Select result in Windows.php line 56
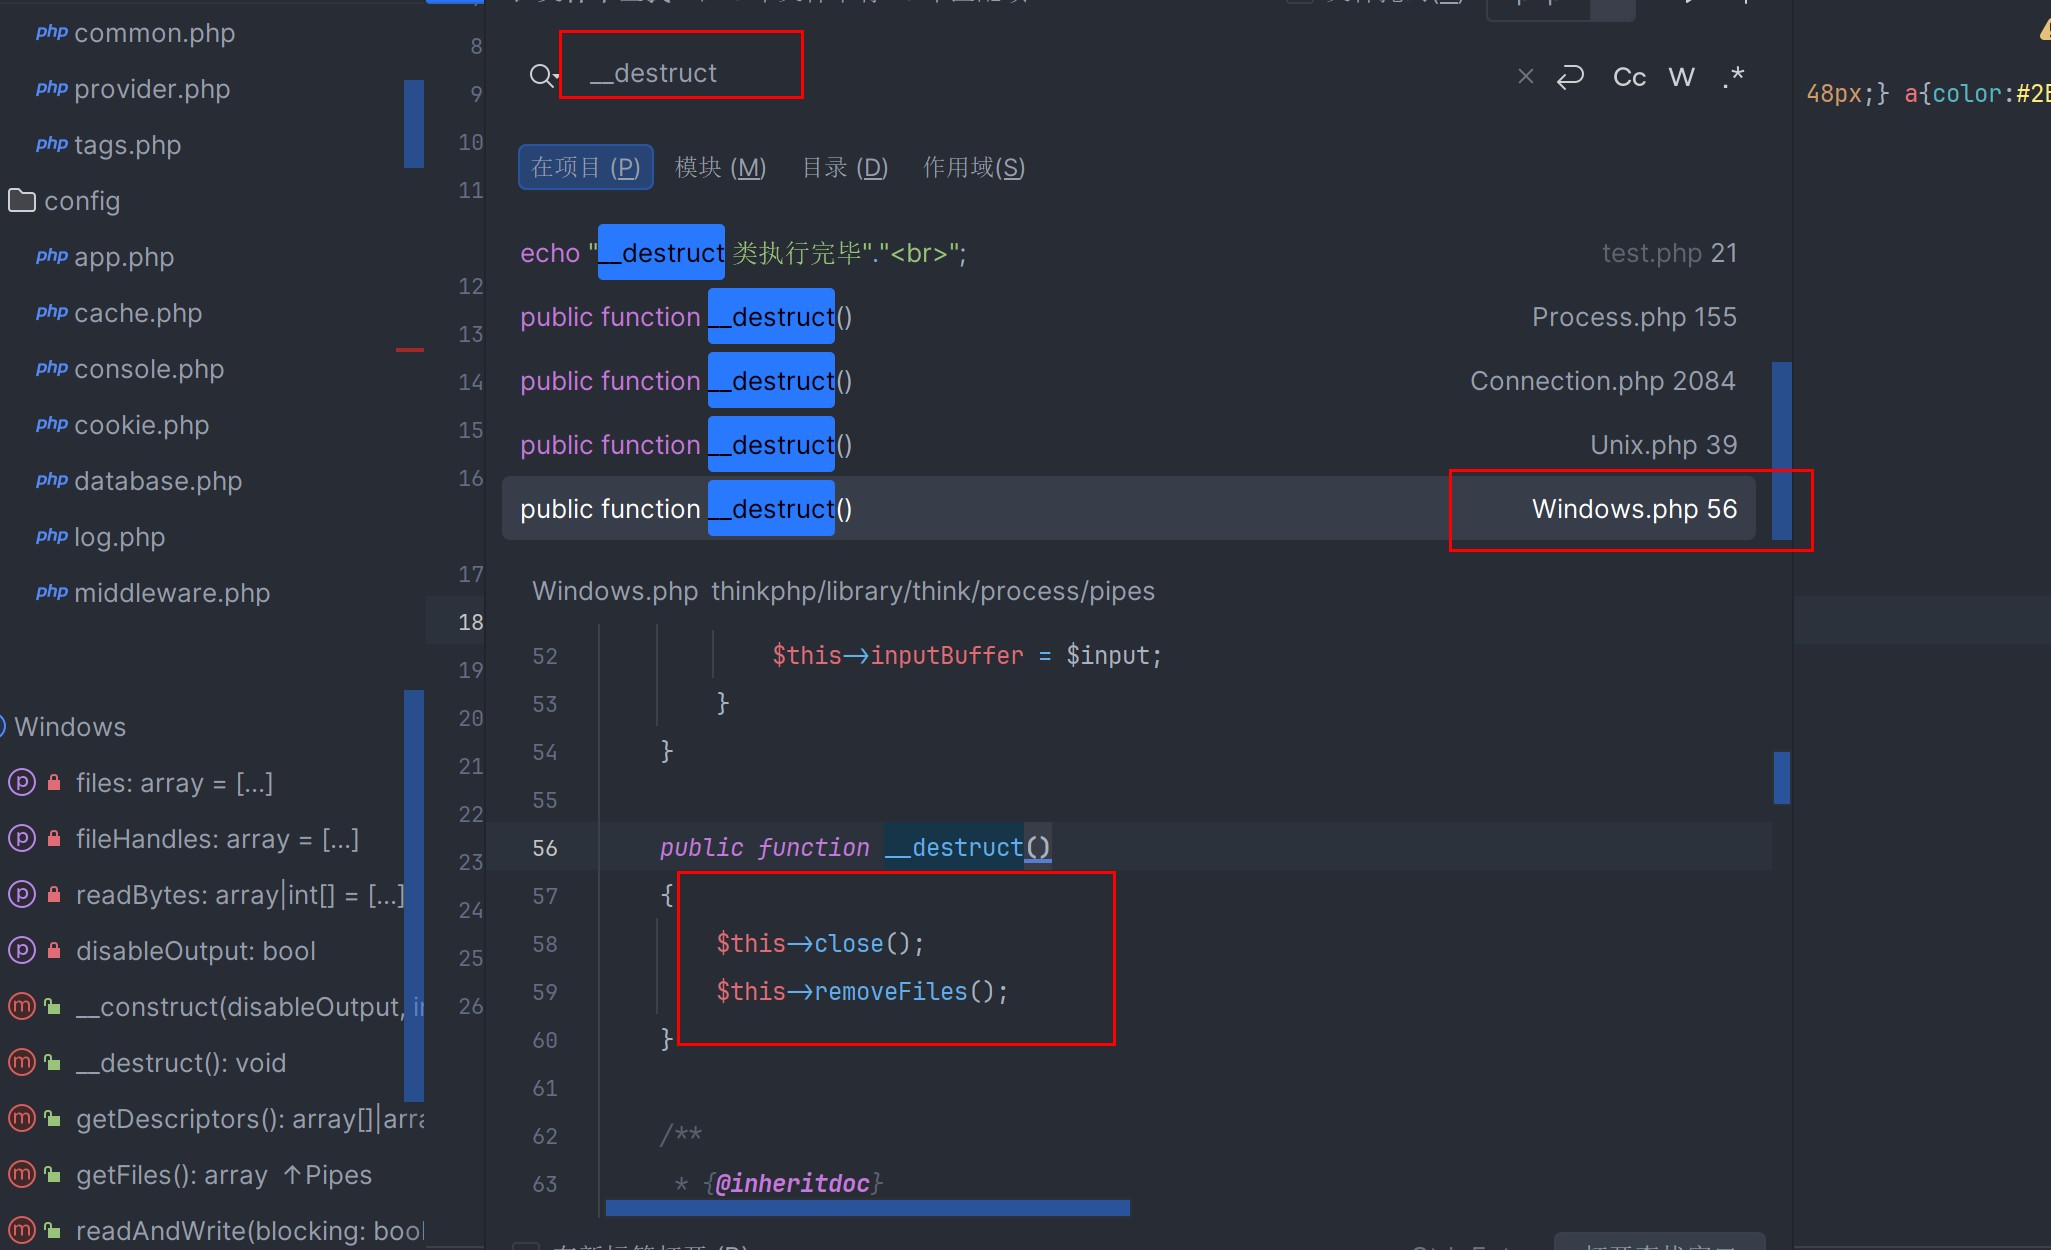The image size is (2051, 1250). [1128, 509]
